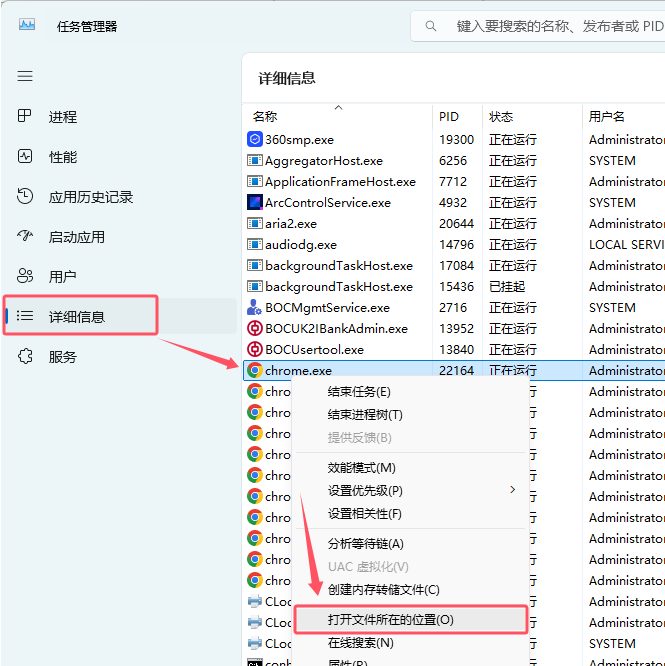
Task: Select the aria2.exe process row
Action: point(291,223)
